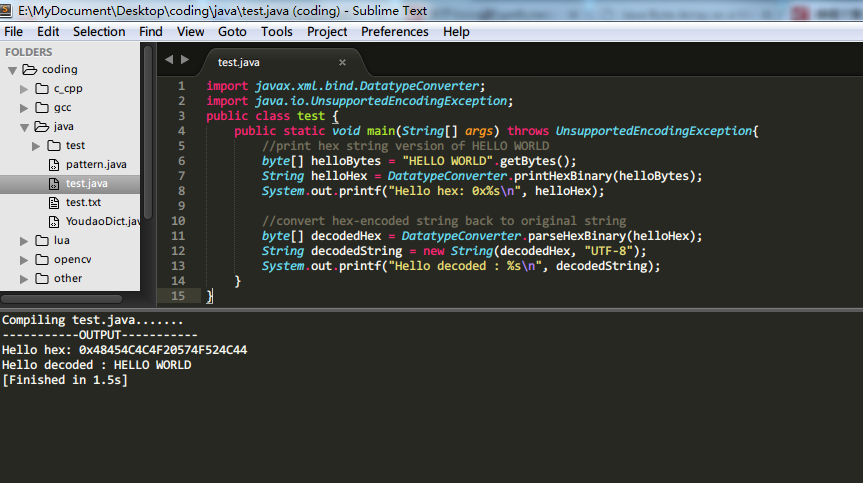
Task: Click the previous tab arrow icon
Action: click(x=169, y=61)
